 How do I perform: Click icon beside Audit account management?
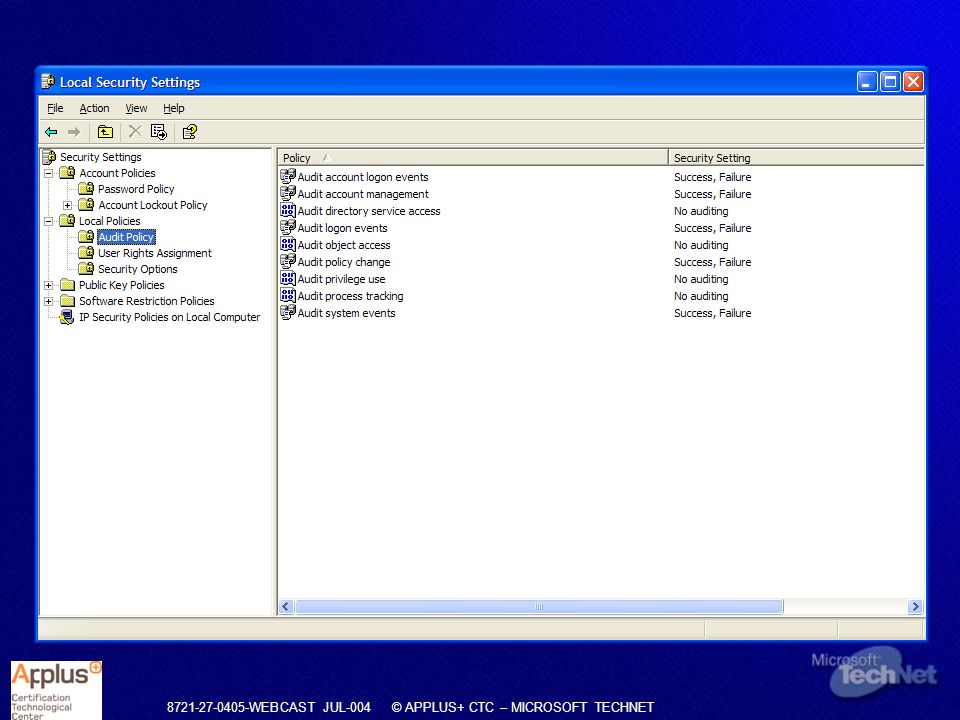click(x=288, y=193)
